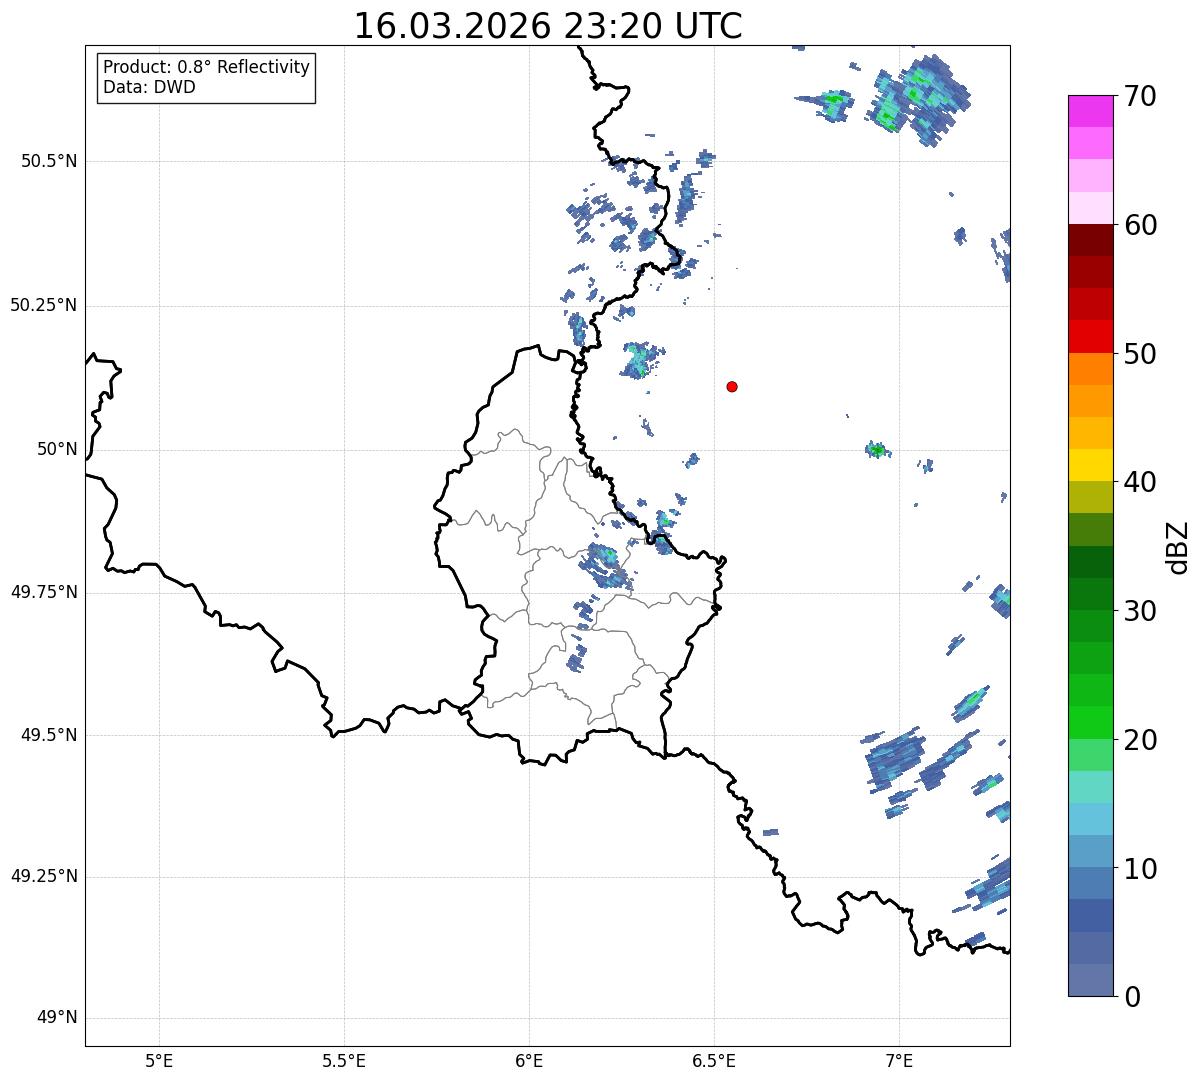Click the longitude label 7°E
The height and width of the screenshot is (1081, 1202).
pyautogui.click(x=899, y=1060)
